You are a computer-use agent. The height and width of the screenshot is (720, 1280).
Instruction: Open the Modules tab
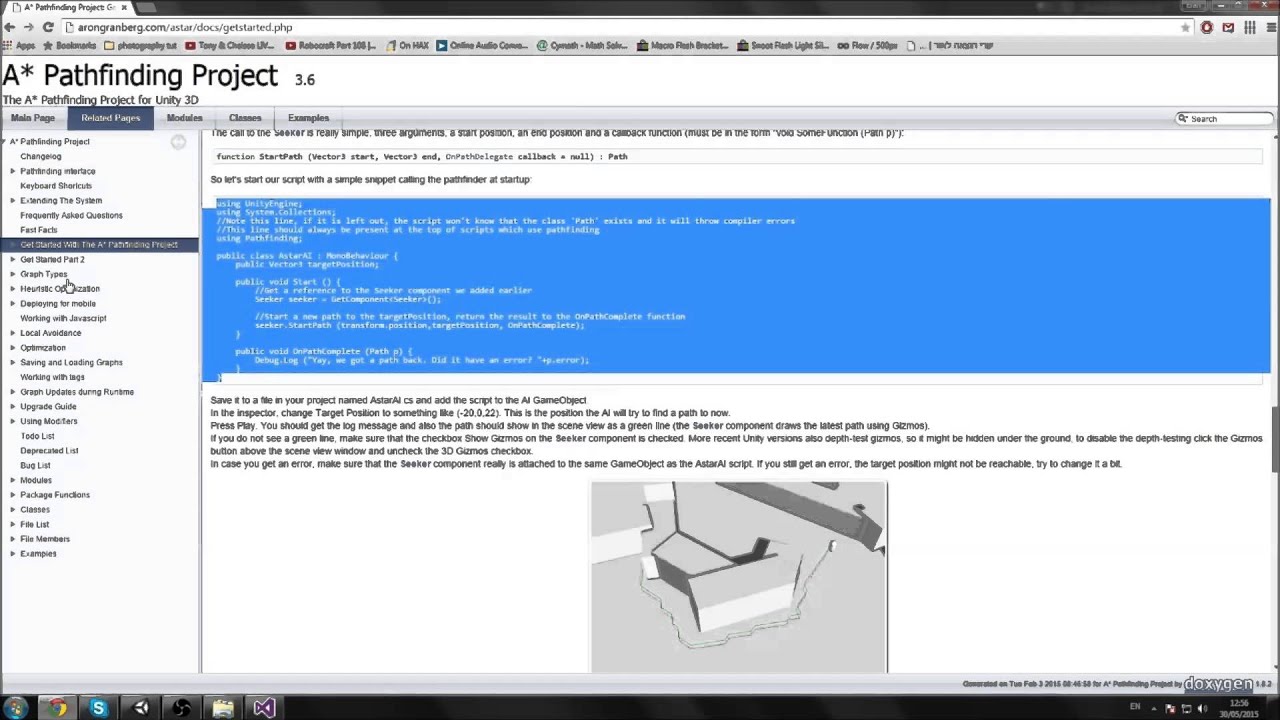[x=184, y=118]
